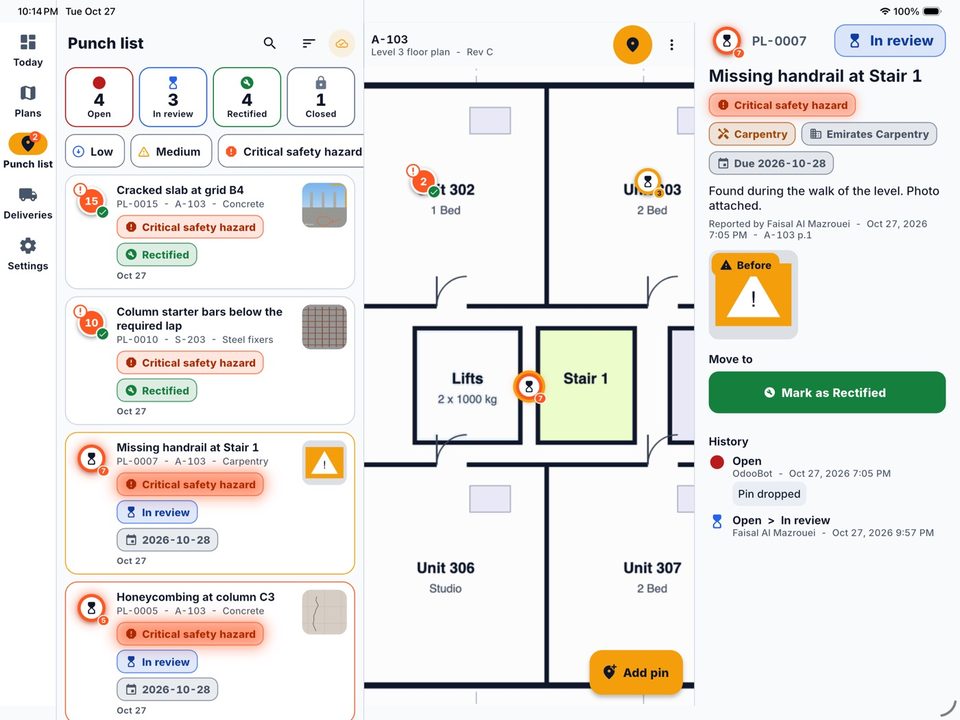The image size is (960, 720).
Task: Toggle the Critical safety hazard filter chip
Action: (291, 151)
